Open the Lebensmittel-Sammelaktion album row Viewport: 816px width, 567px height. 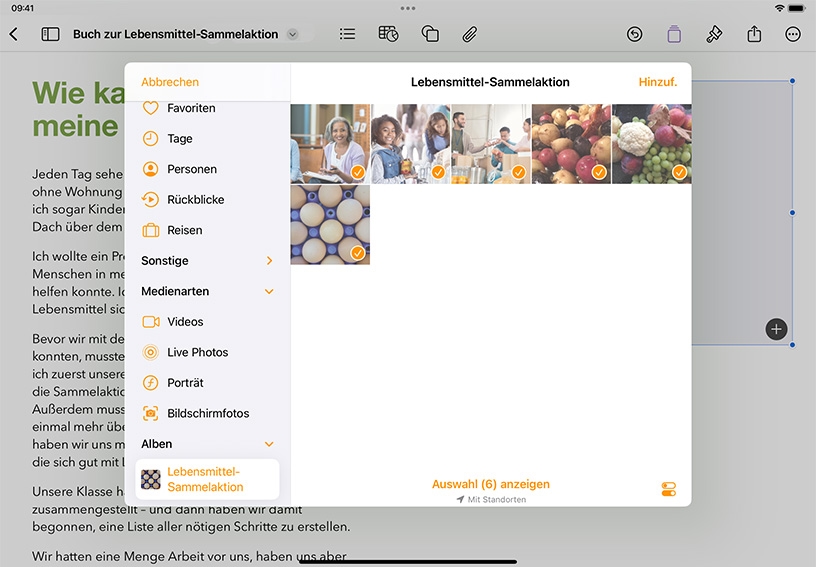[x=207, y=479]
